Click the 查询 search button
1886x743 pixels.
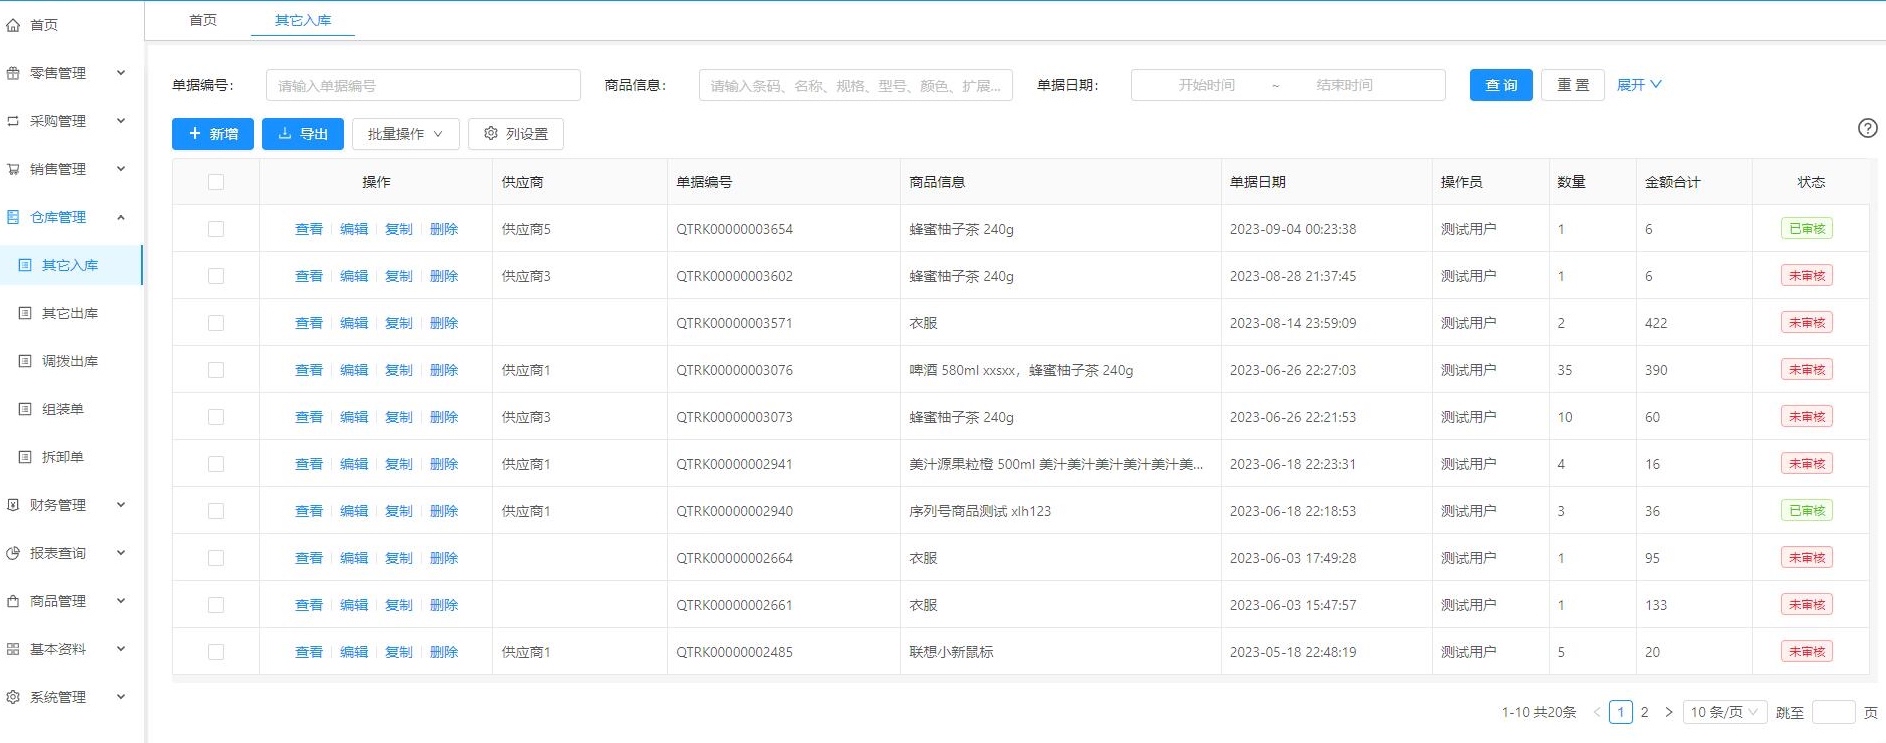(1501, 85)
